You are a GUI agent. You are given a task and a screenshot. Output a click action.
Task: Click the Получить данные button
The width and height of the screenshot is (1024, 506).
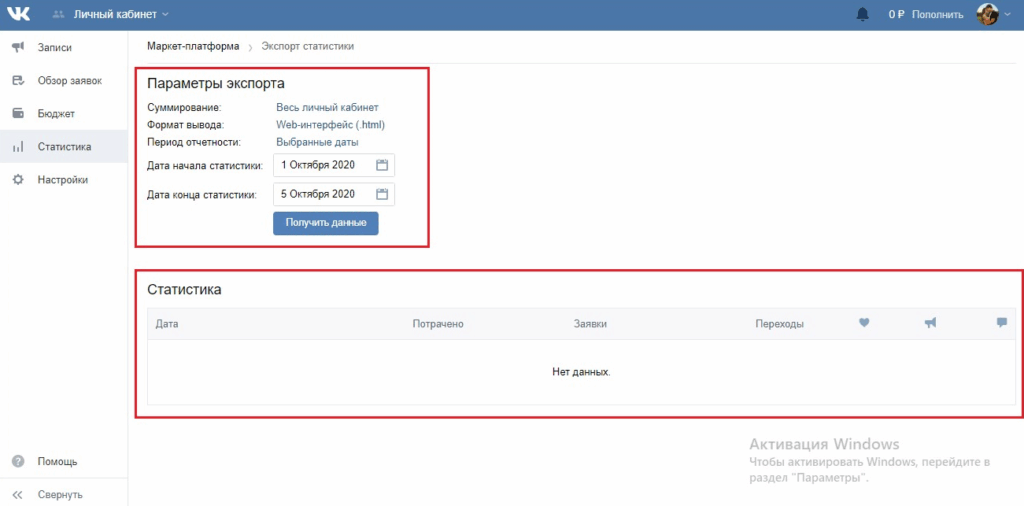(325, 223)
